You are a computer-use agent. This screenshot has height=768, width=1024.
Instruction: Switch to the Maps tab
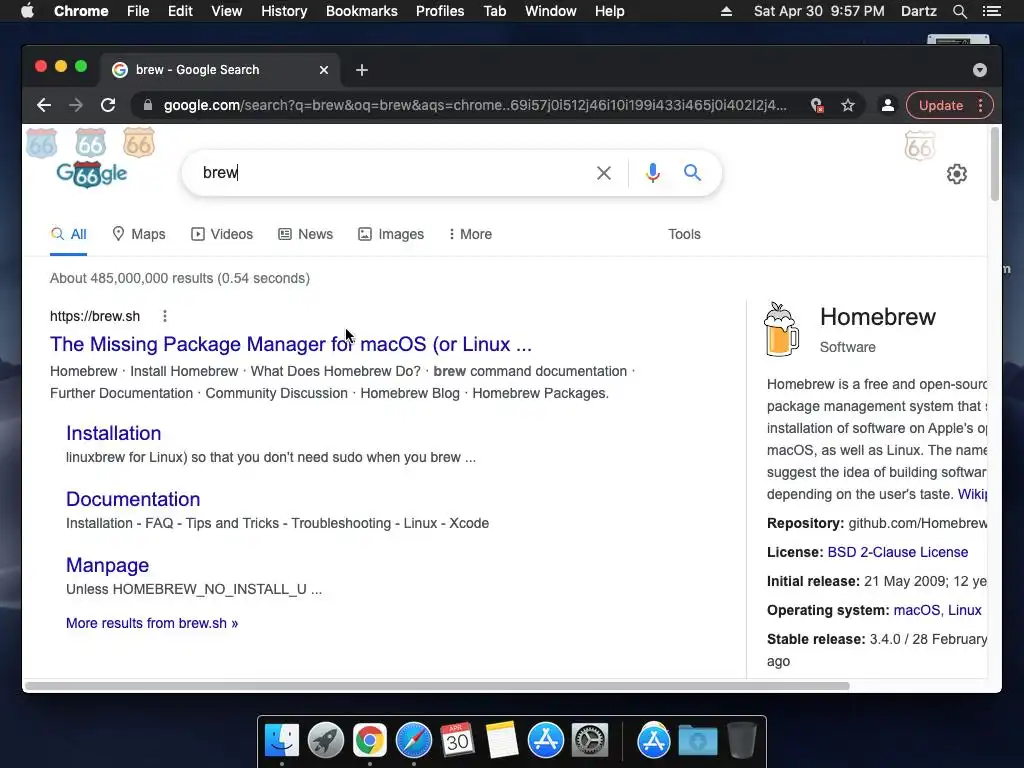[x=138, y=234]
